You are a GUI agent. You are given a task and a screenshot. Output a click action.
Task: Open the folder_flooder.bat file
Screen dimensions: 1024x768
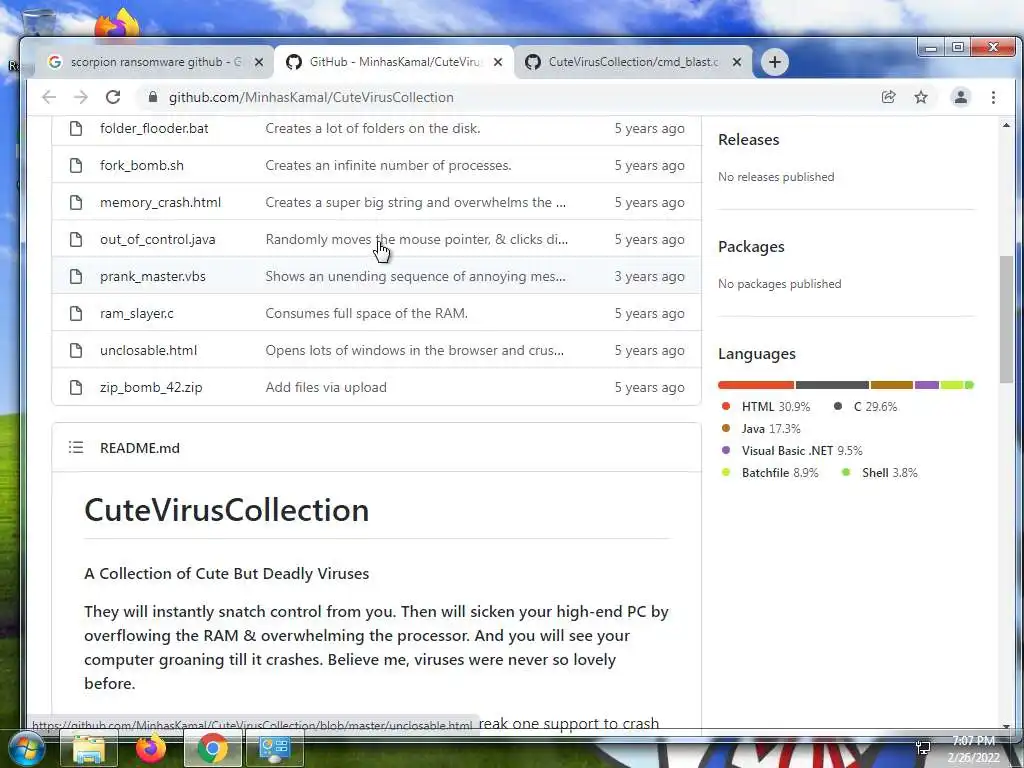[x=154, y=129]
